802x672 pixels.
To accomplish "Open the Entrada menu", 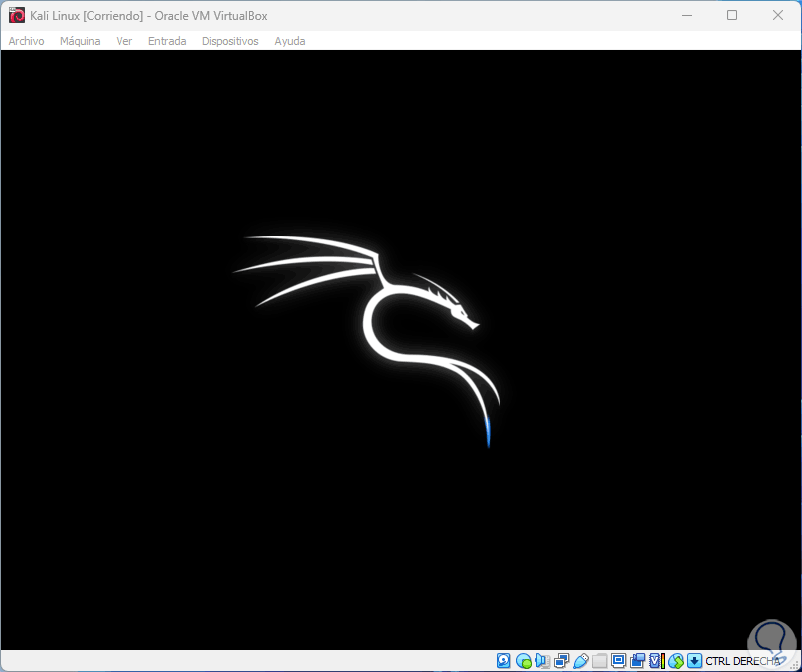I will pyautogui.click(x=167, y=41).
